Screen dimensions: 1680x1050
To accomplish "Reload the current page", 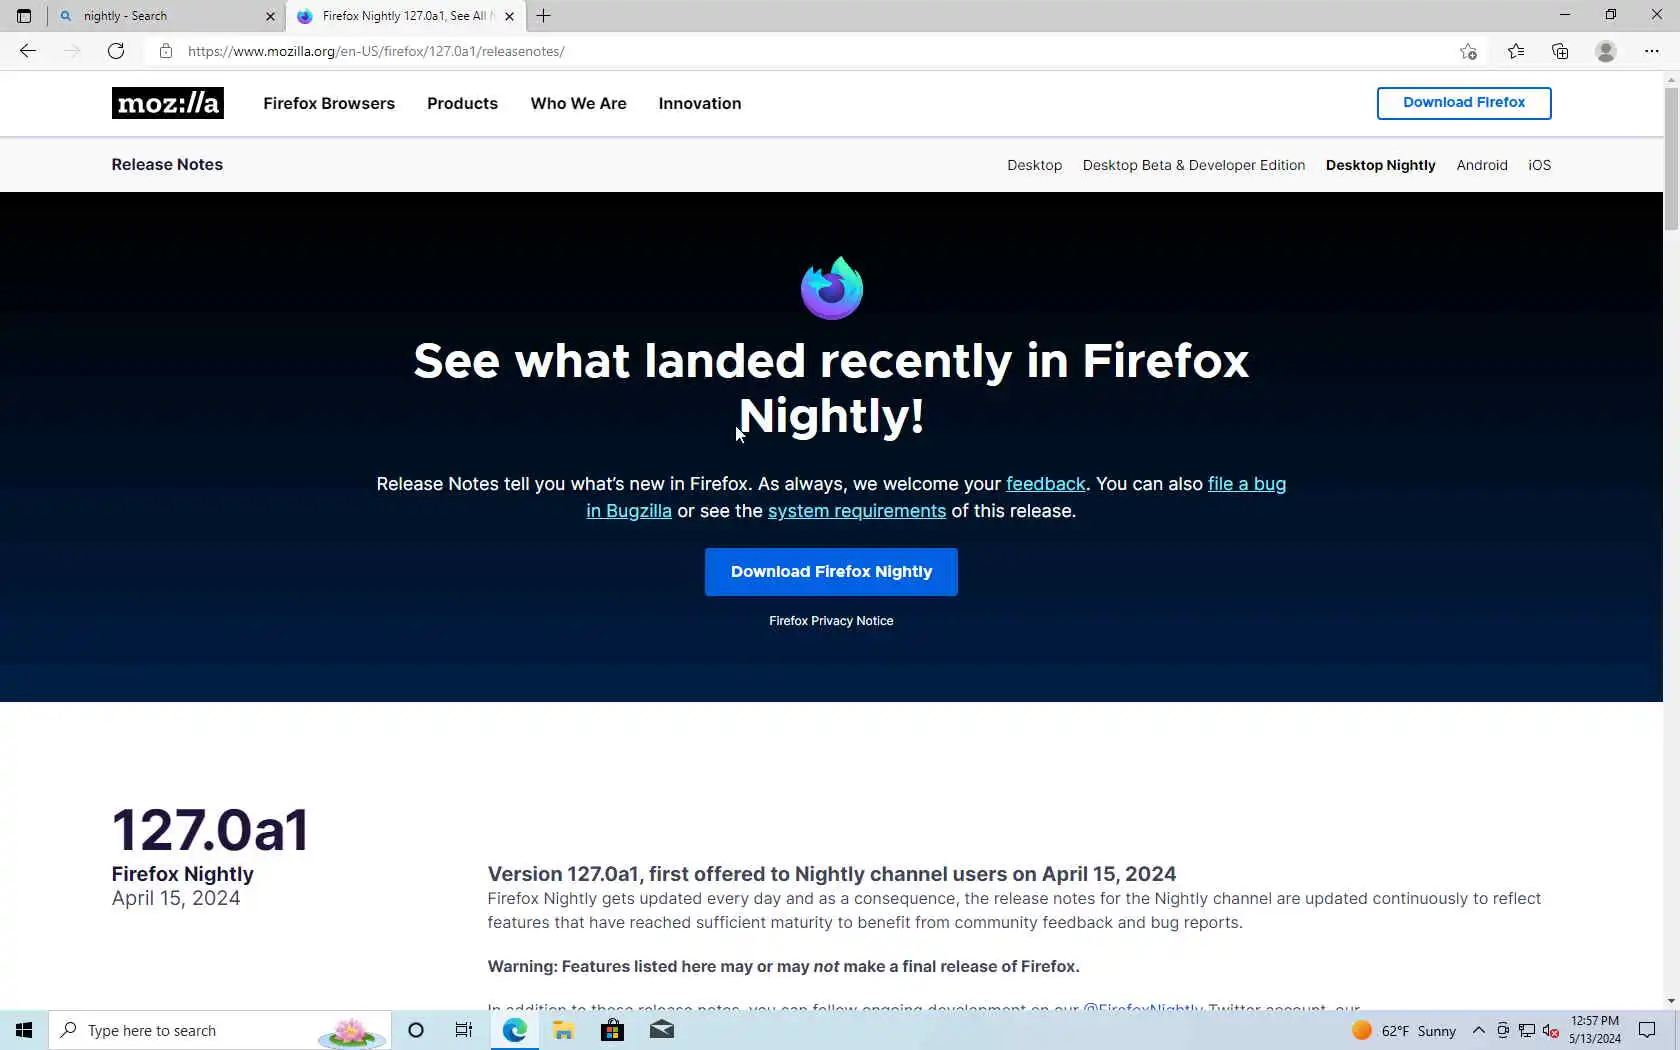I will point(116,51).
